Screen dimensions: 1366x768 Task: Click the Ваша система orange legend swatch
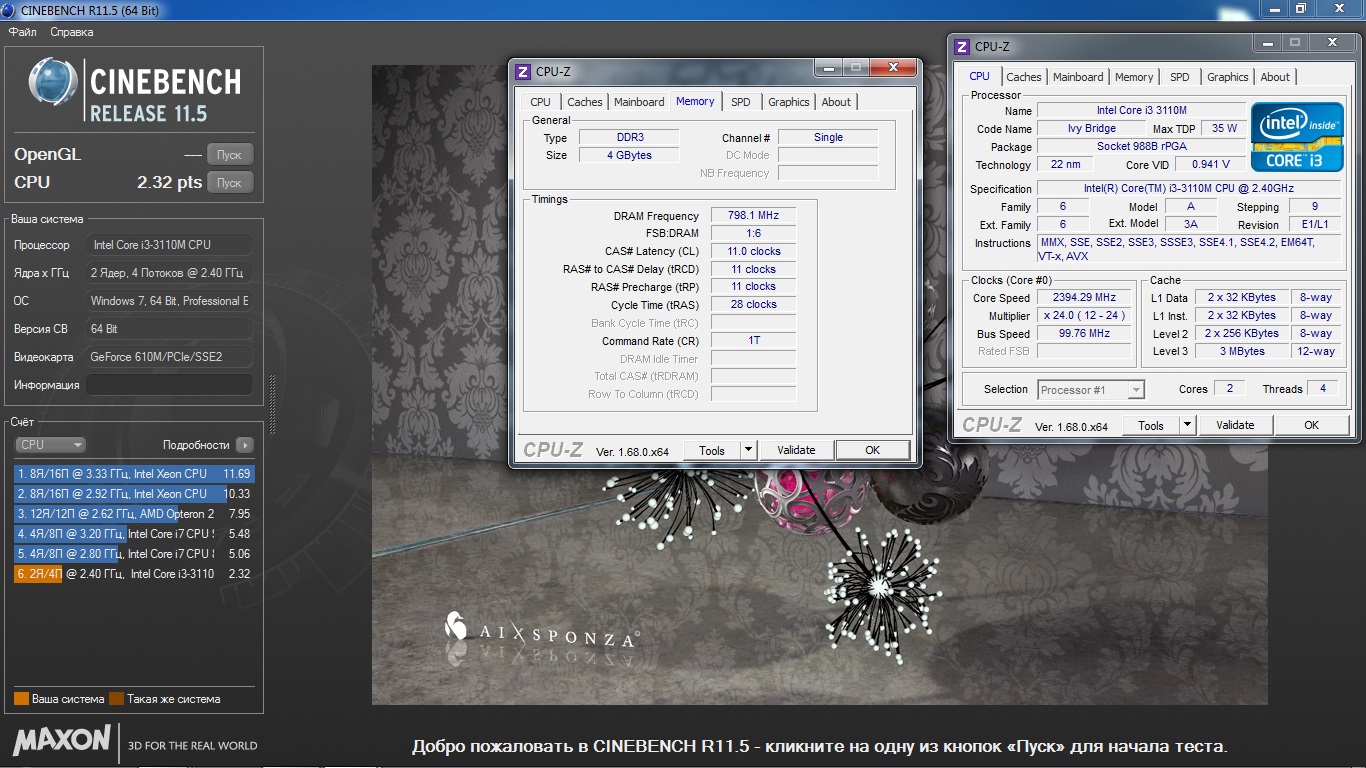click(21, 699)
